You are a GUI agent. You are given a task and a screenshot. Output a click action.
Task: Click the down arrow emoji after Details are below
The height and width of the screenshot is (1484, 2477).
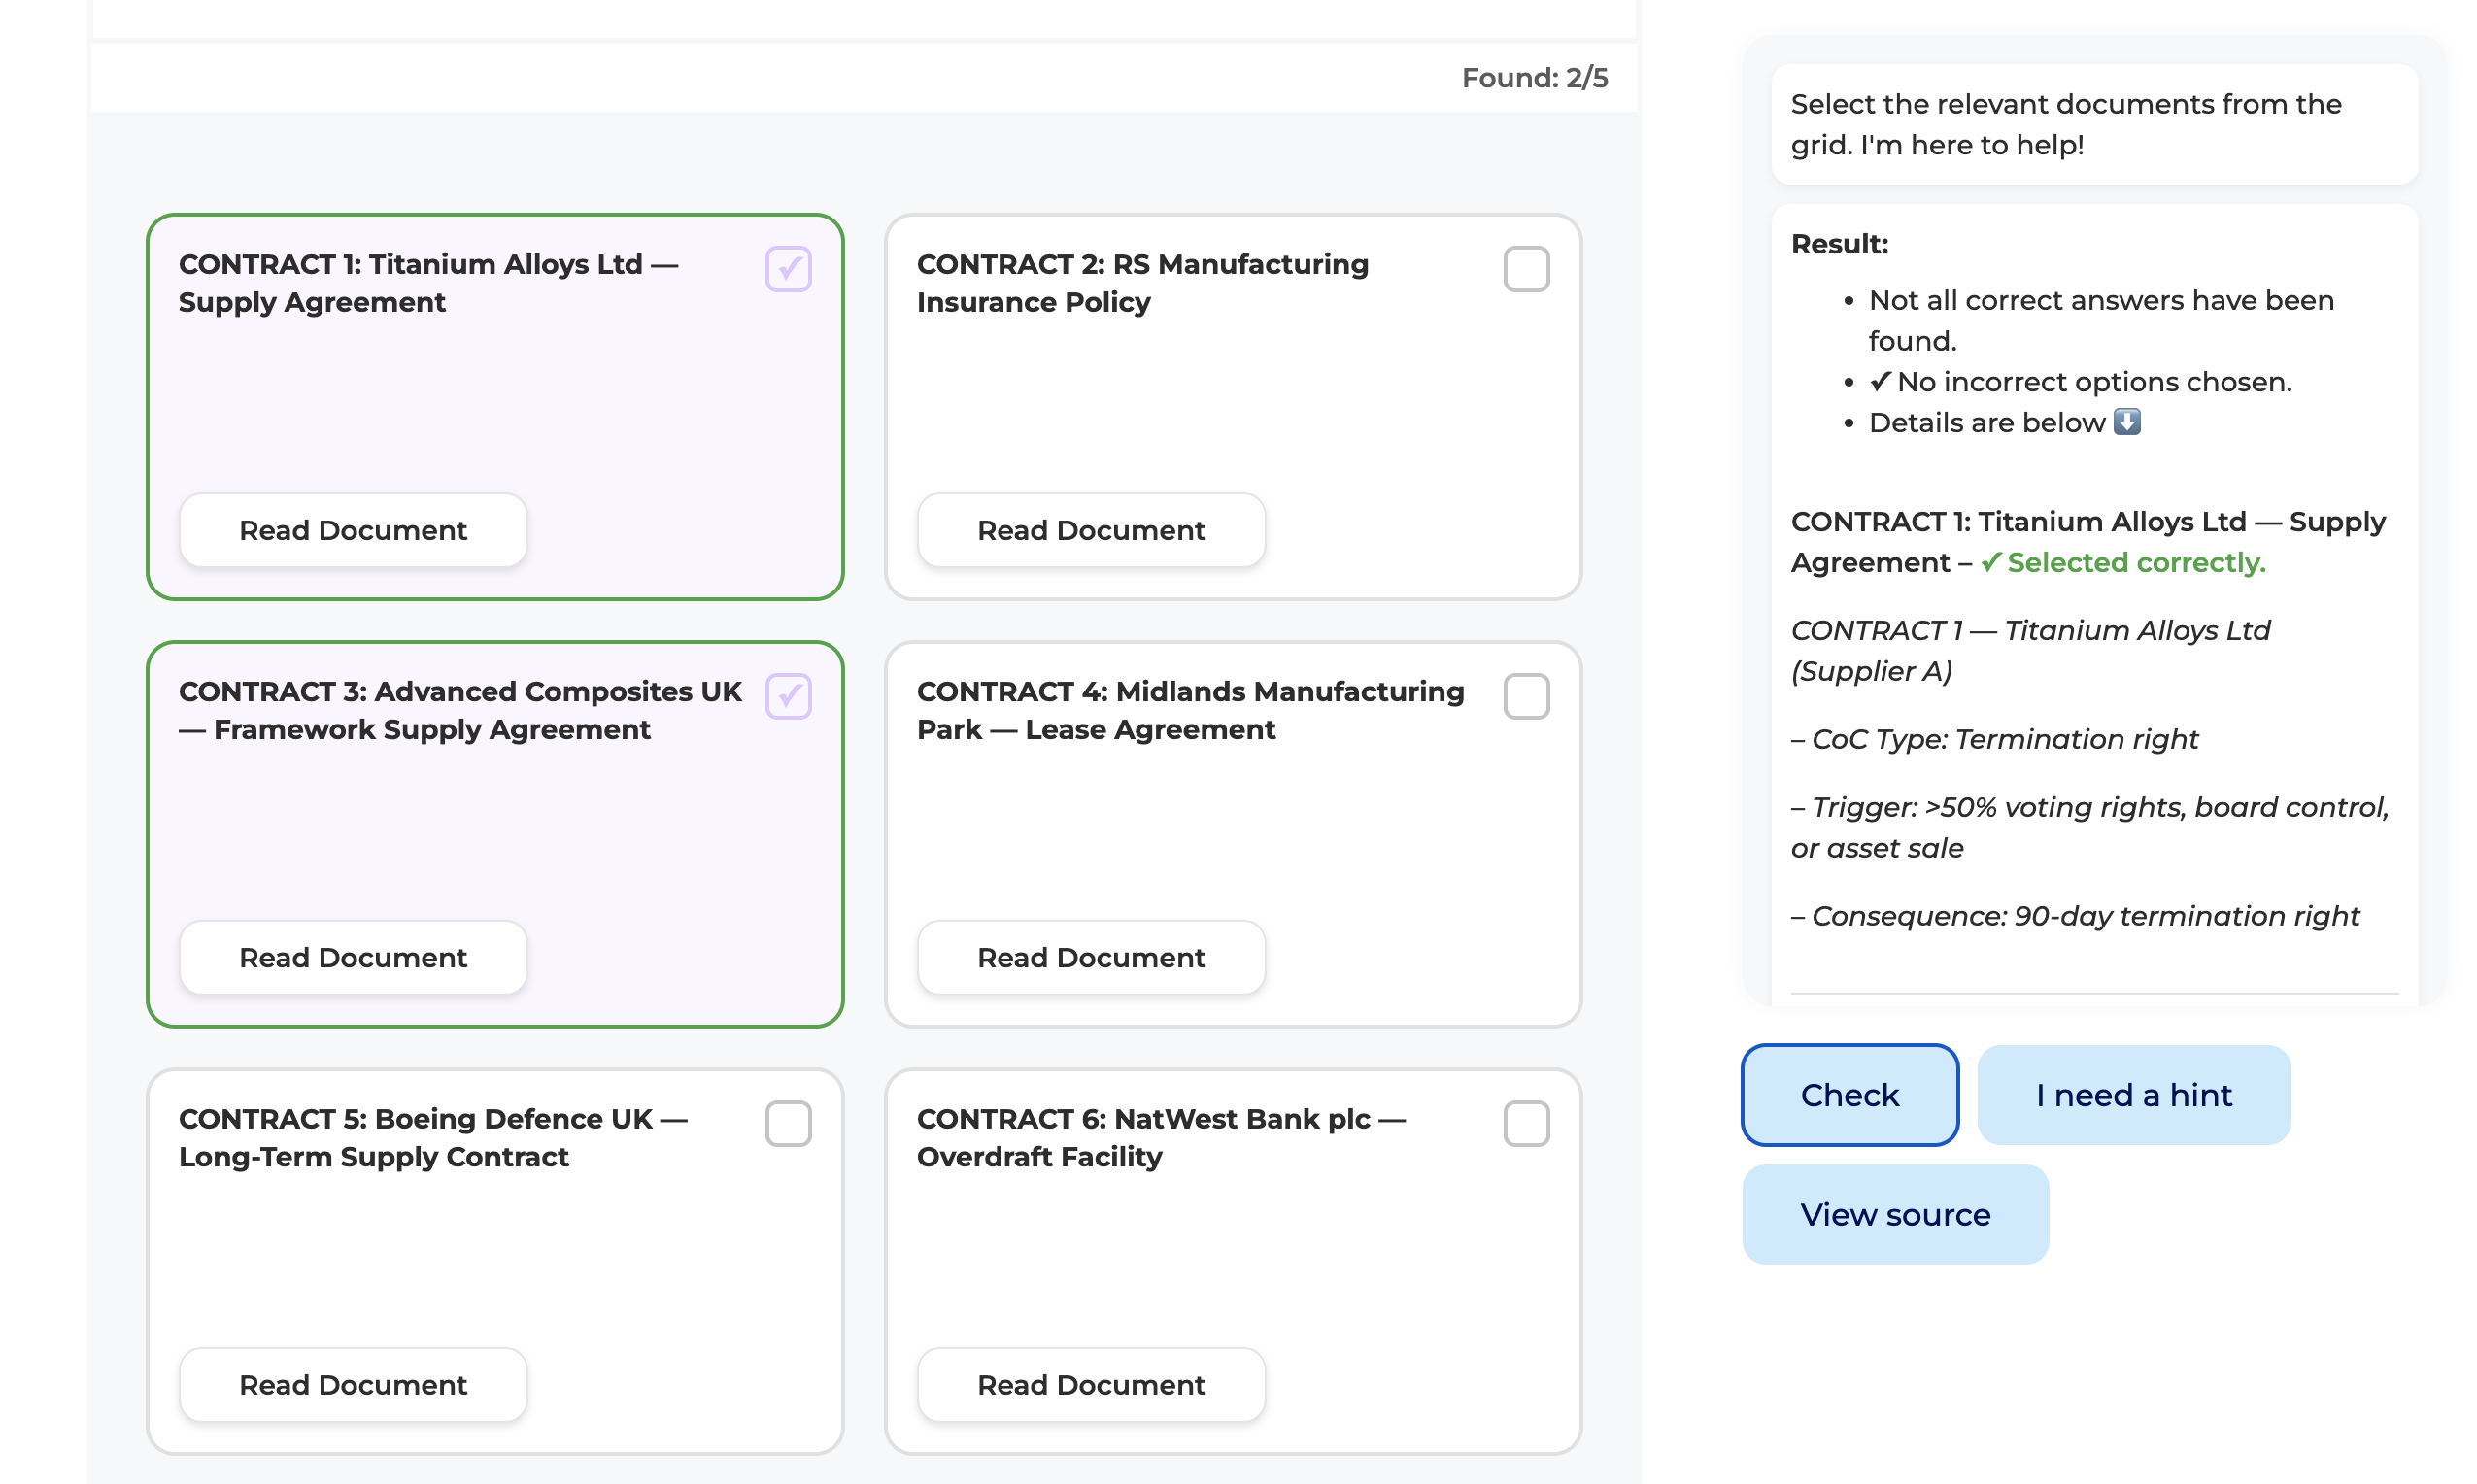2127,422
